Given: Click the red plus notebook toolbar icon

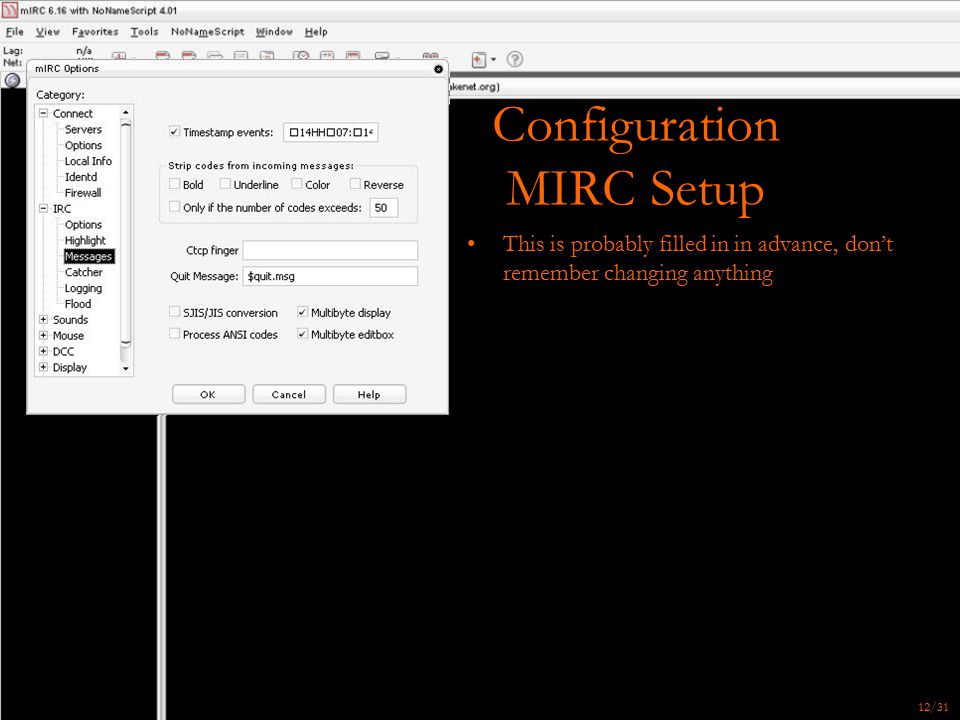Looking at the screenshot, I should (479, 59).
